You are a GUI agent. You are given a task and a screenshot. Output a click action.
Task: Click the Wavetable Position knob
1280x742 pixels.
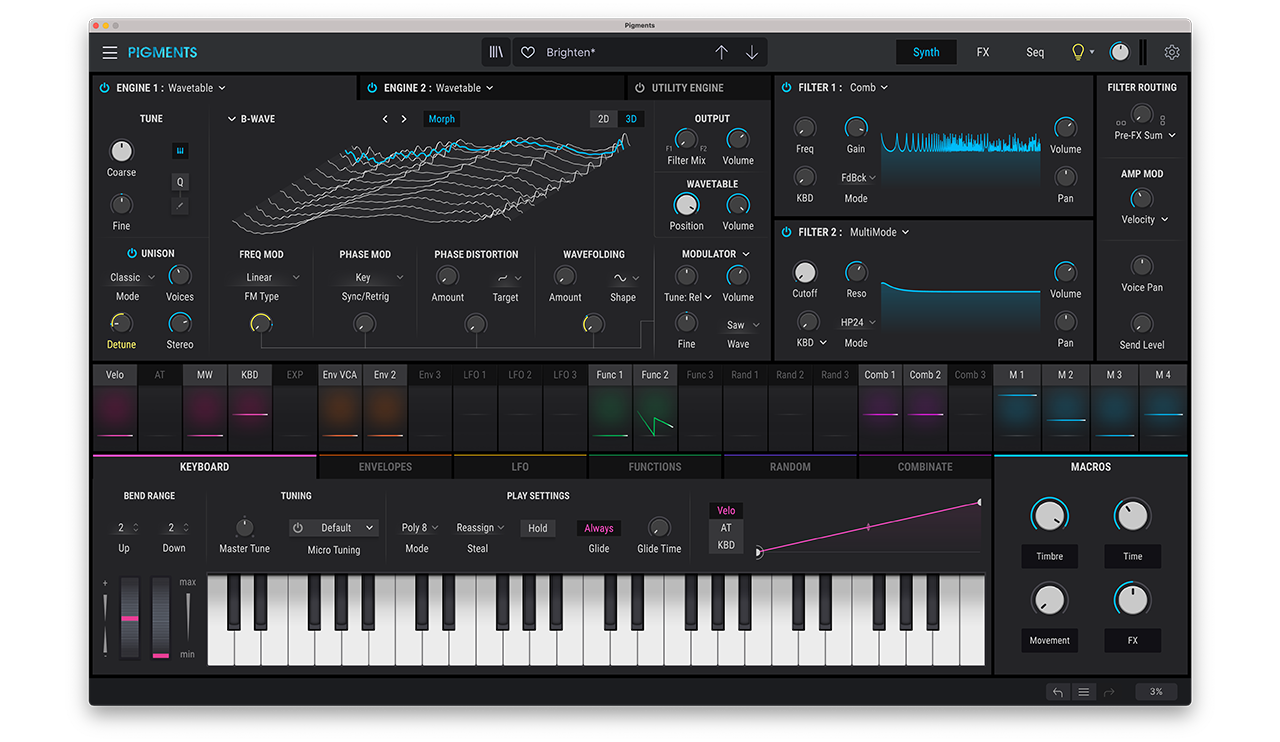point(686,204)
